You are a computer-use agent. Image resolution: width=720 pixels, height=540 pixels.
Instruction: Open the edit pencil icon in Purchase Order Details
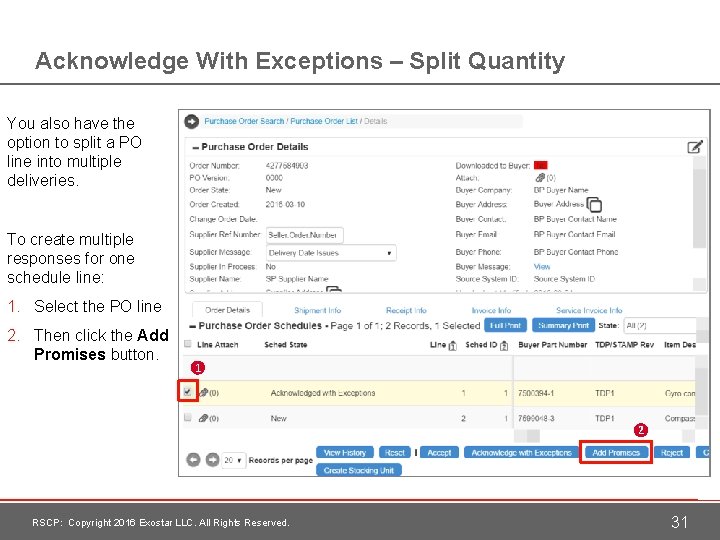[695, 147]
